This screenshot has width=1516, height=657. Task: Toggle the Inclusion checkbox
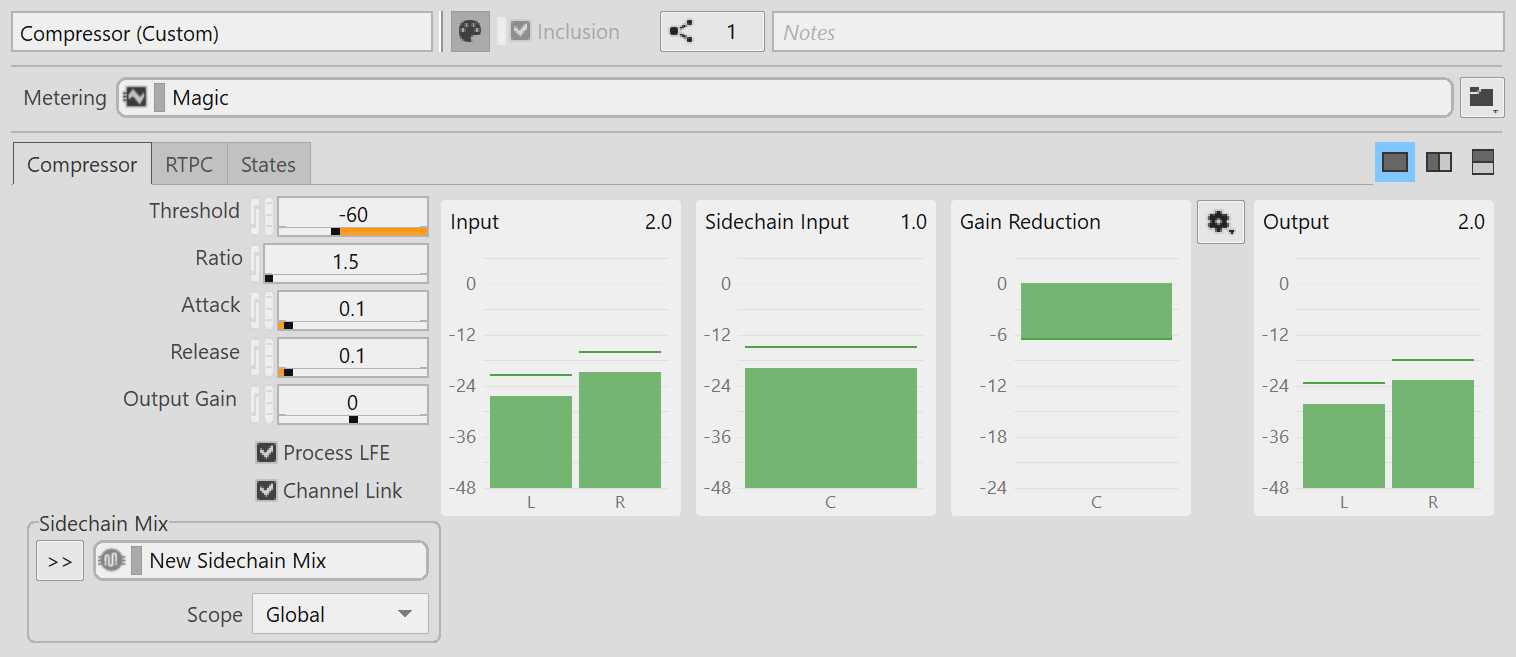tap(520, 32)
